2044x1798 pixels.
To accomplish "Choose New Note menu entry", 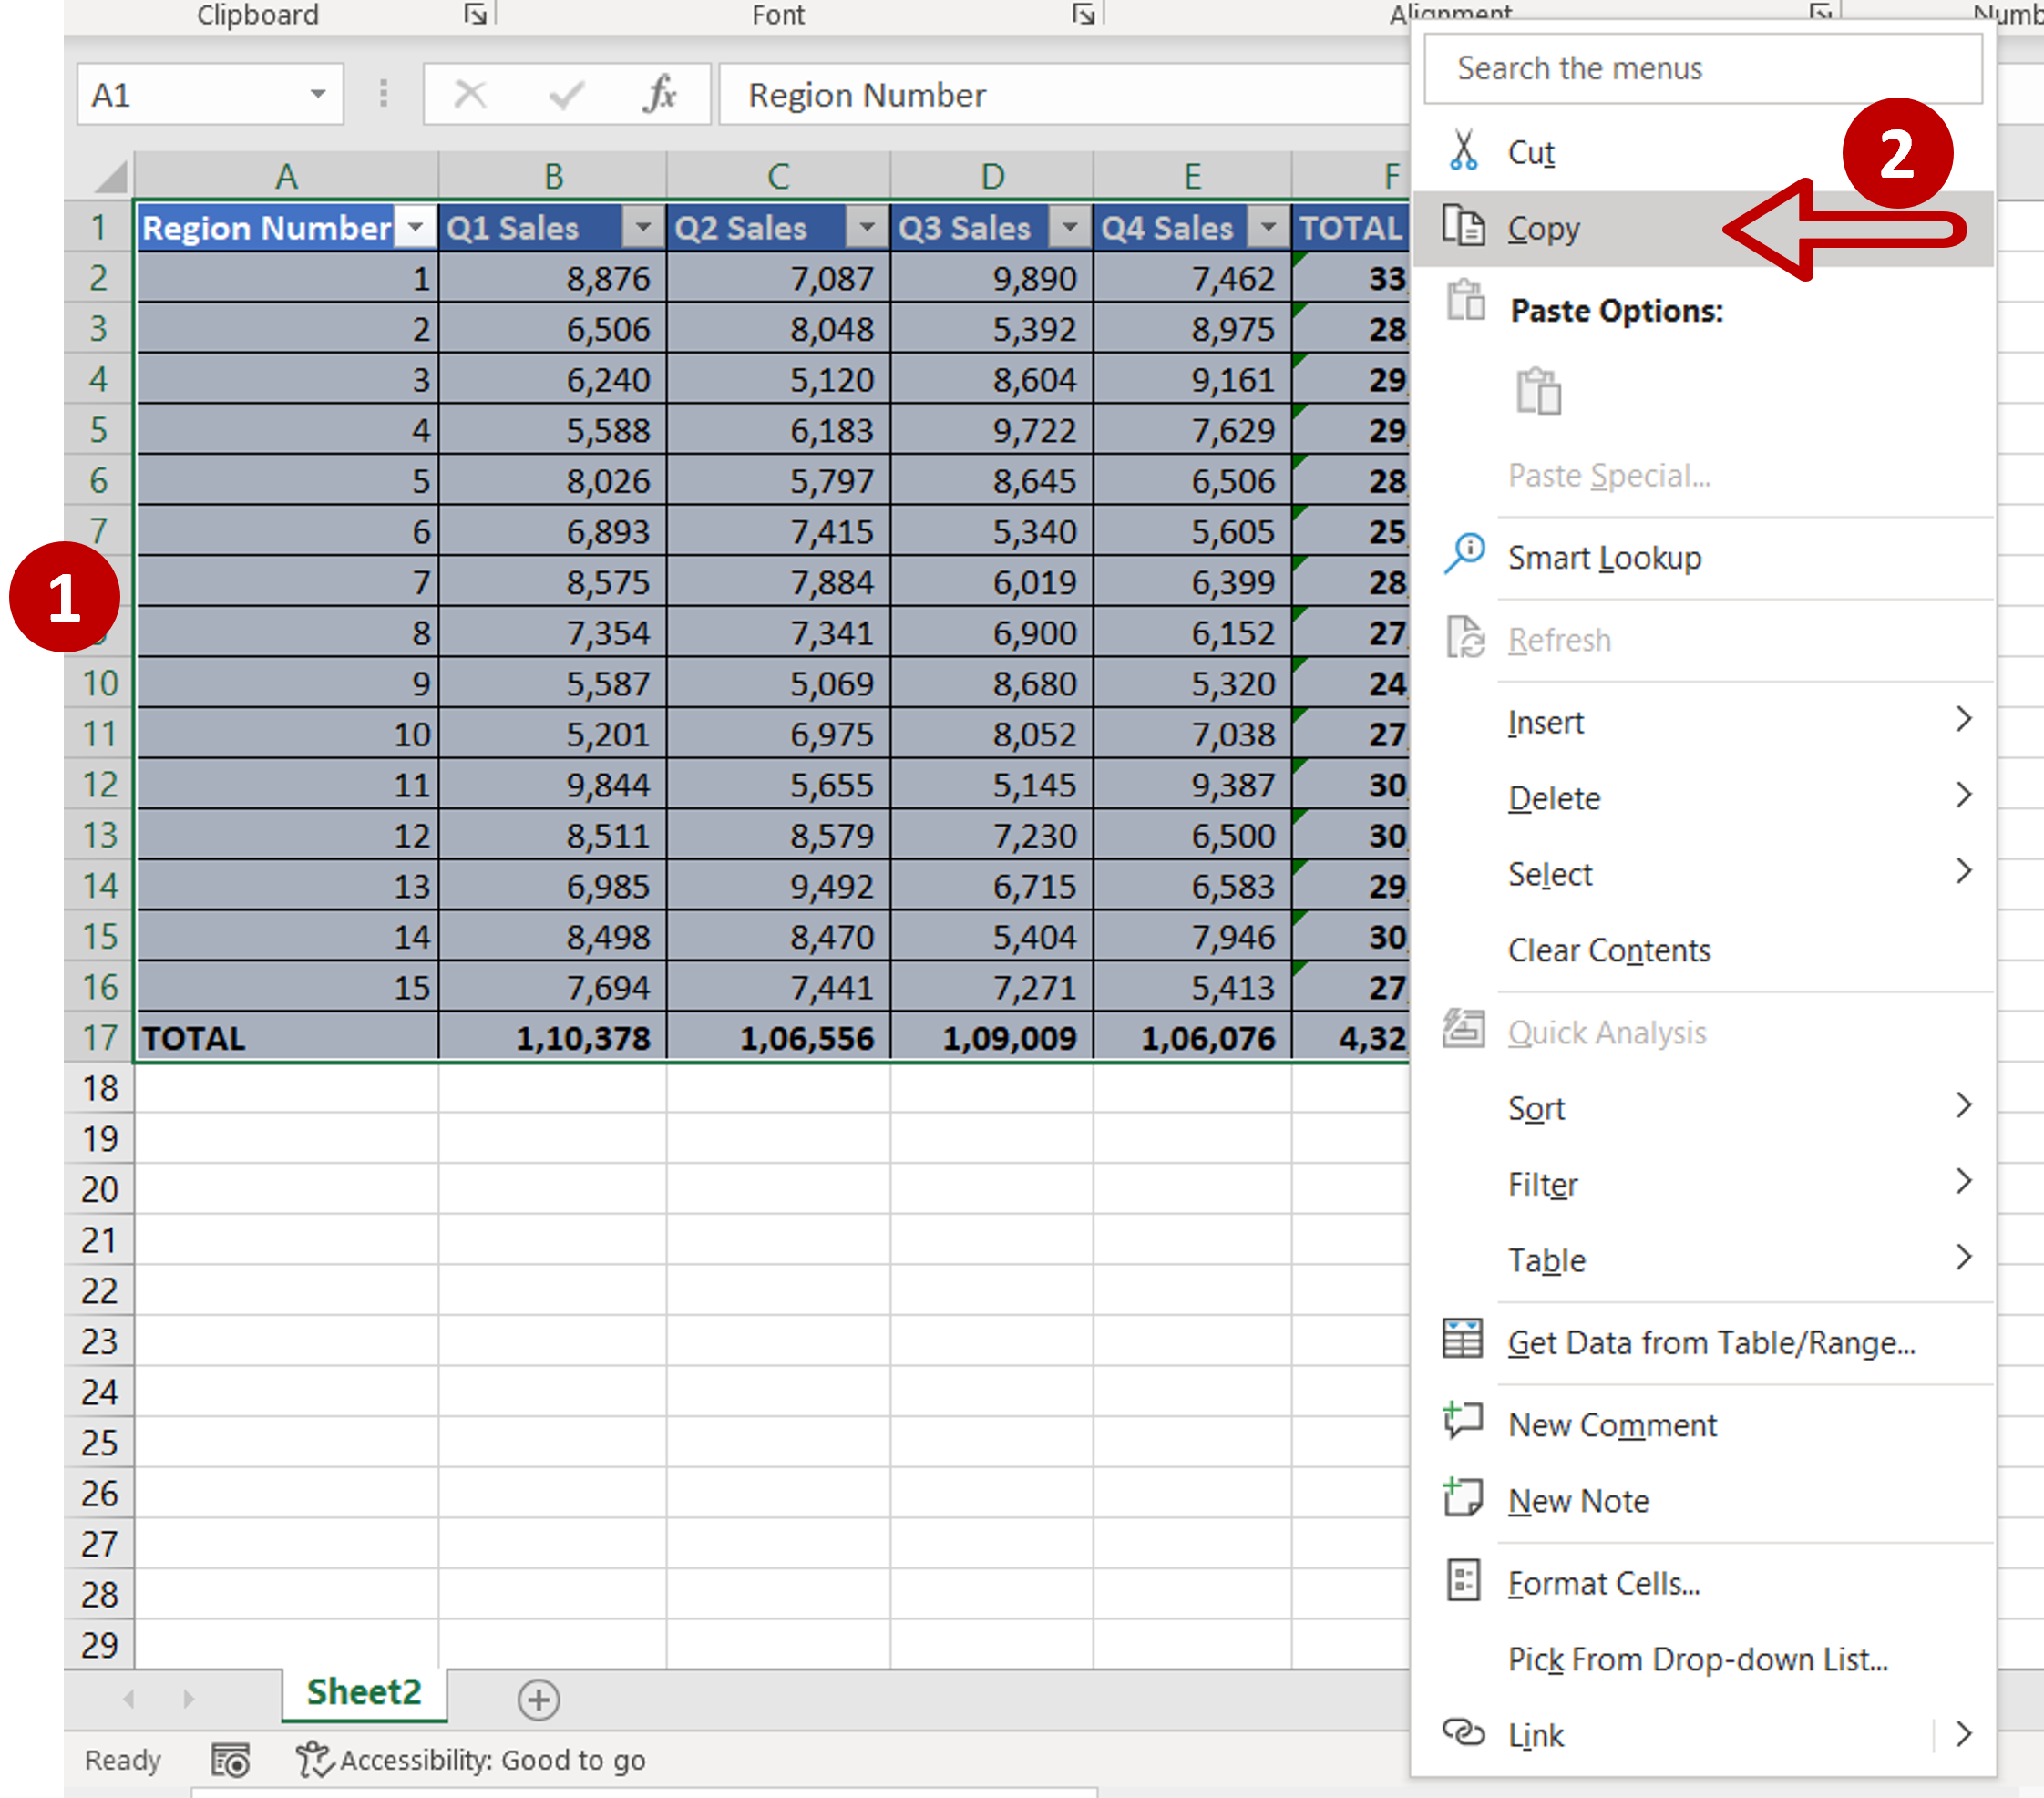I will (1704, 1500).
